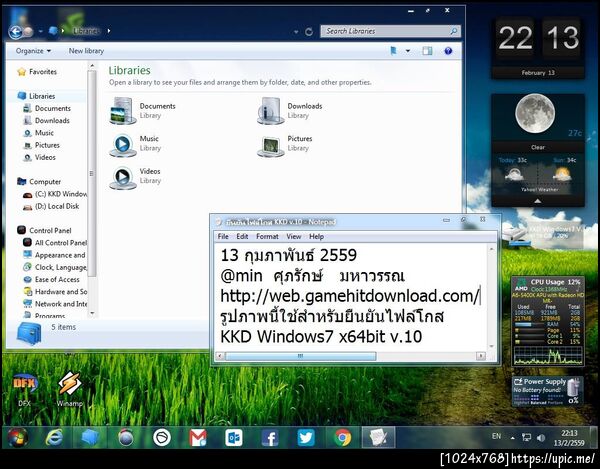This screenshot has width=600, height=469.
Task: Click the CPU Usage gadget
Action: click(x=548, y=321)
